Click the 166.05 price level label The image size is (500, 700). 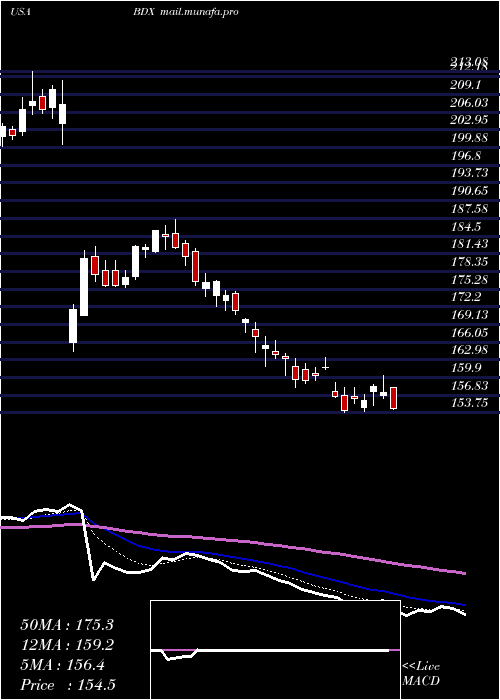point(469,332)
